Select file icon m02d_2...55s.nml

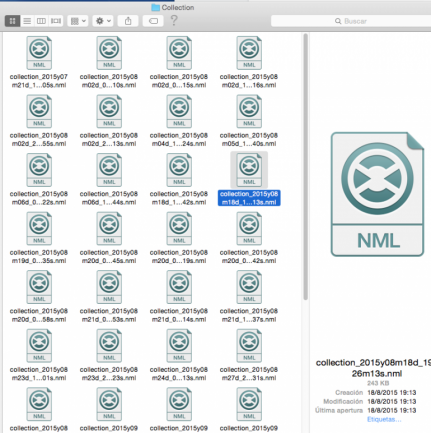pyautogui.click(x=39, y=111)
